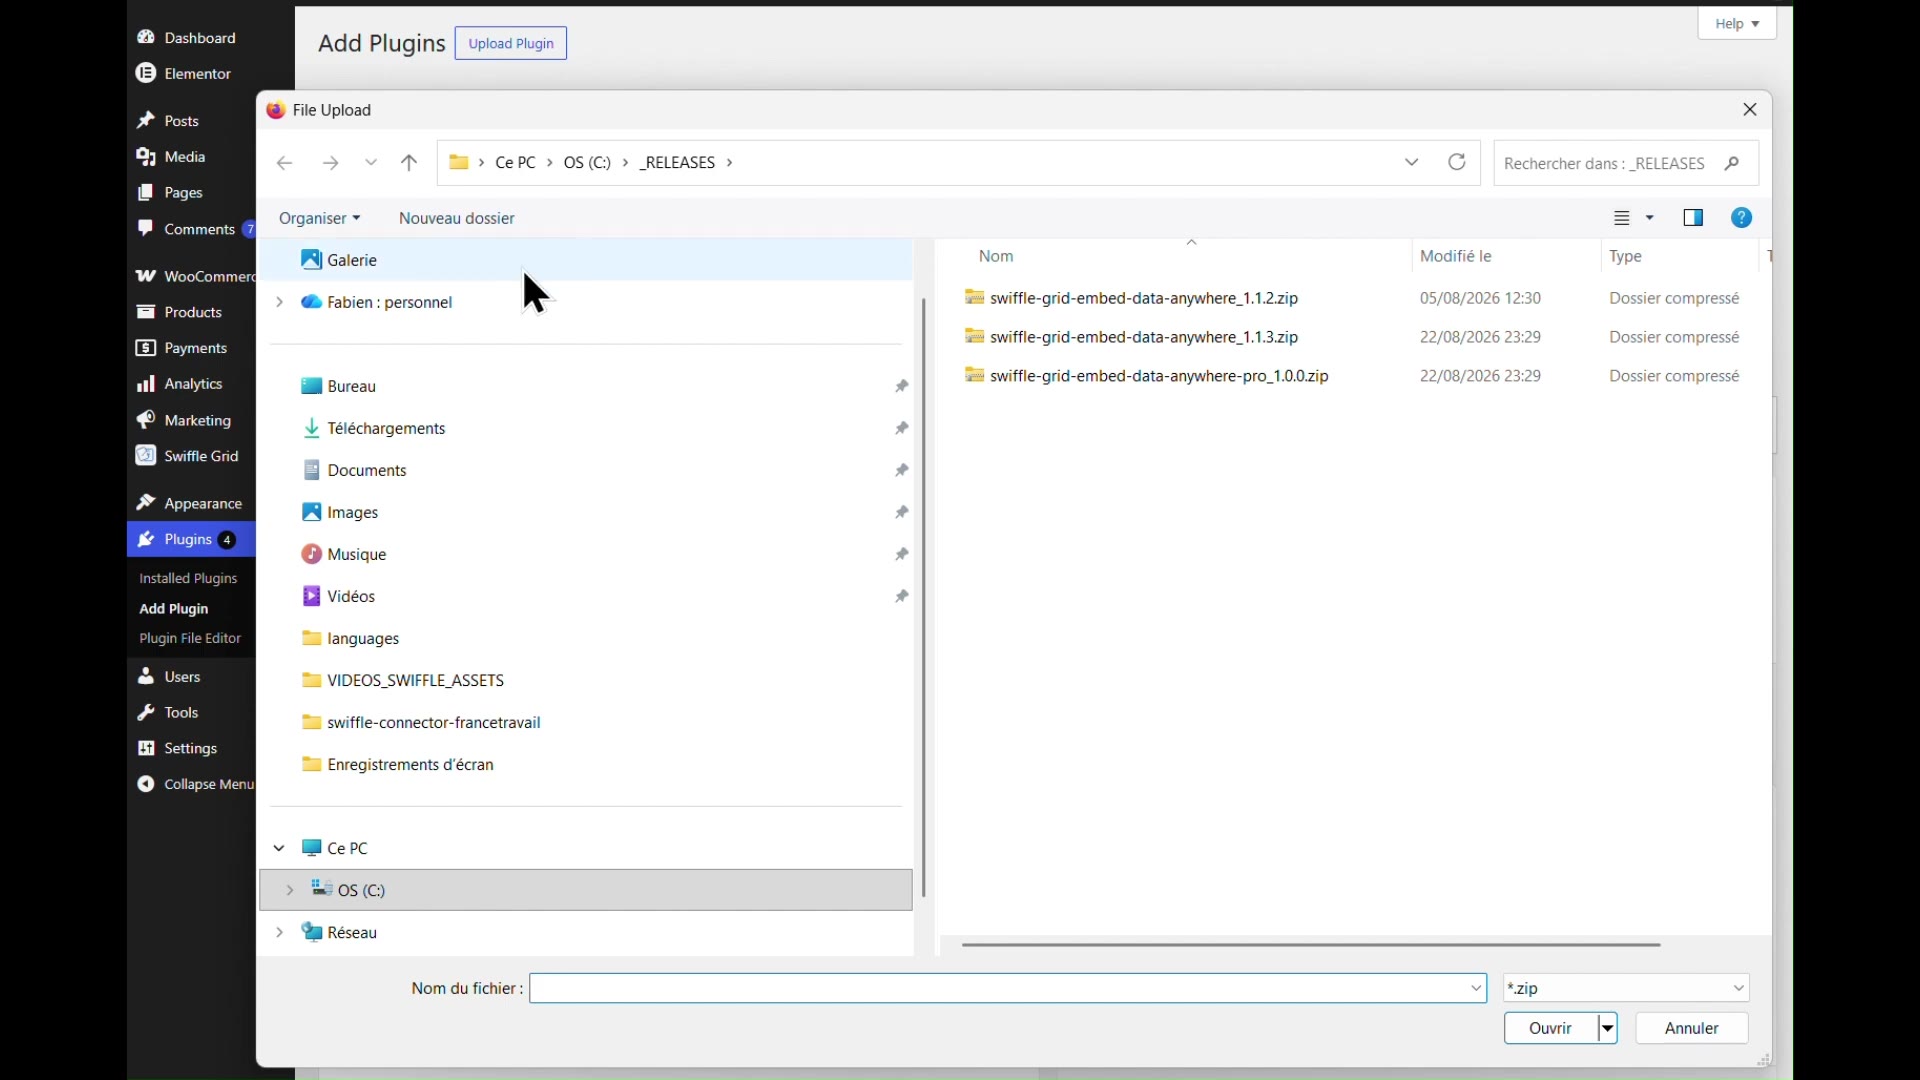Click the back navigation arrow in File Upload
This screenshot has height=1080, width=1920.
pos(285,163)
